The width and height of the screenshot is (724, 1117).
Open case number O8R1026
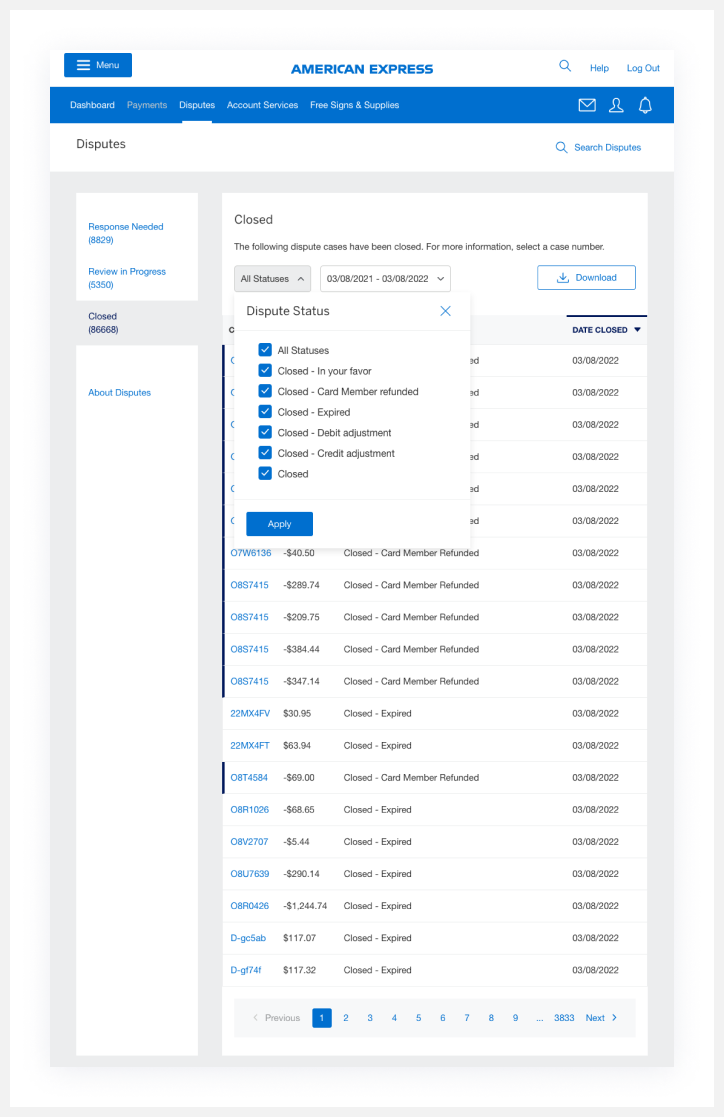point(249,809)
